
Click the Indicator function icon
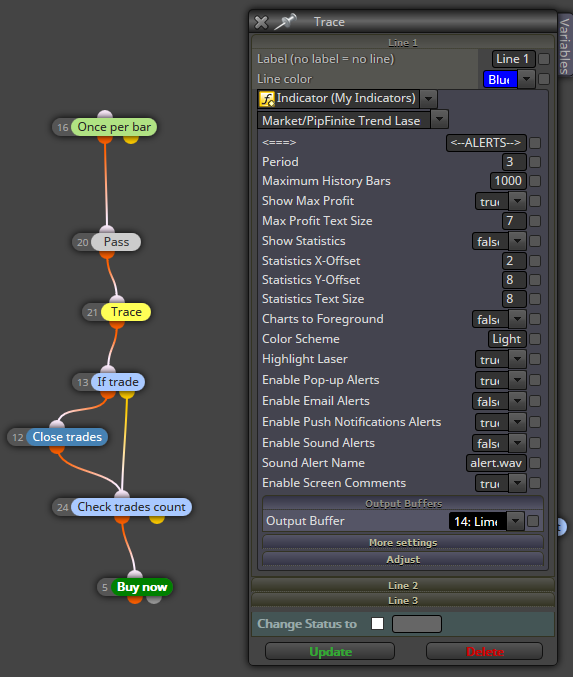266,99
